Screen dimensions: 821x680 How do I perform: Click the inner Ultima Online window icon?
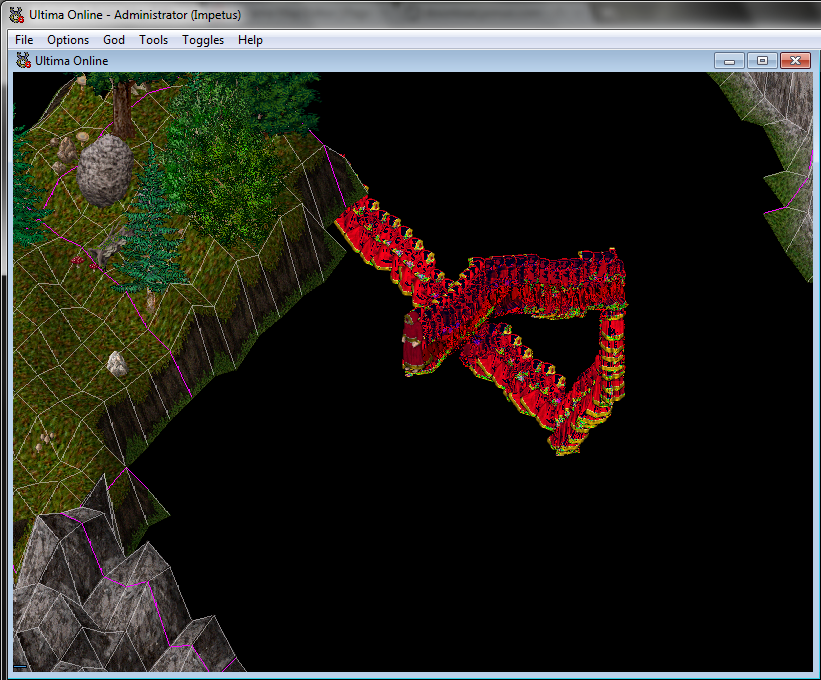23,61
